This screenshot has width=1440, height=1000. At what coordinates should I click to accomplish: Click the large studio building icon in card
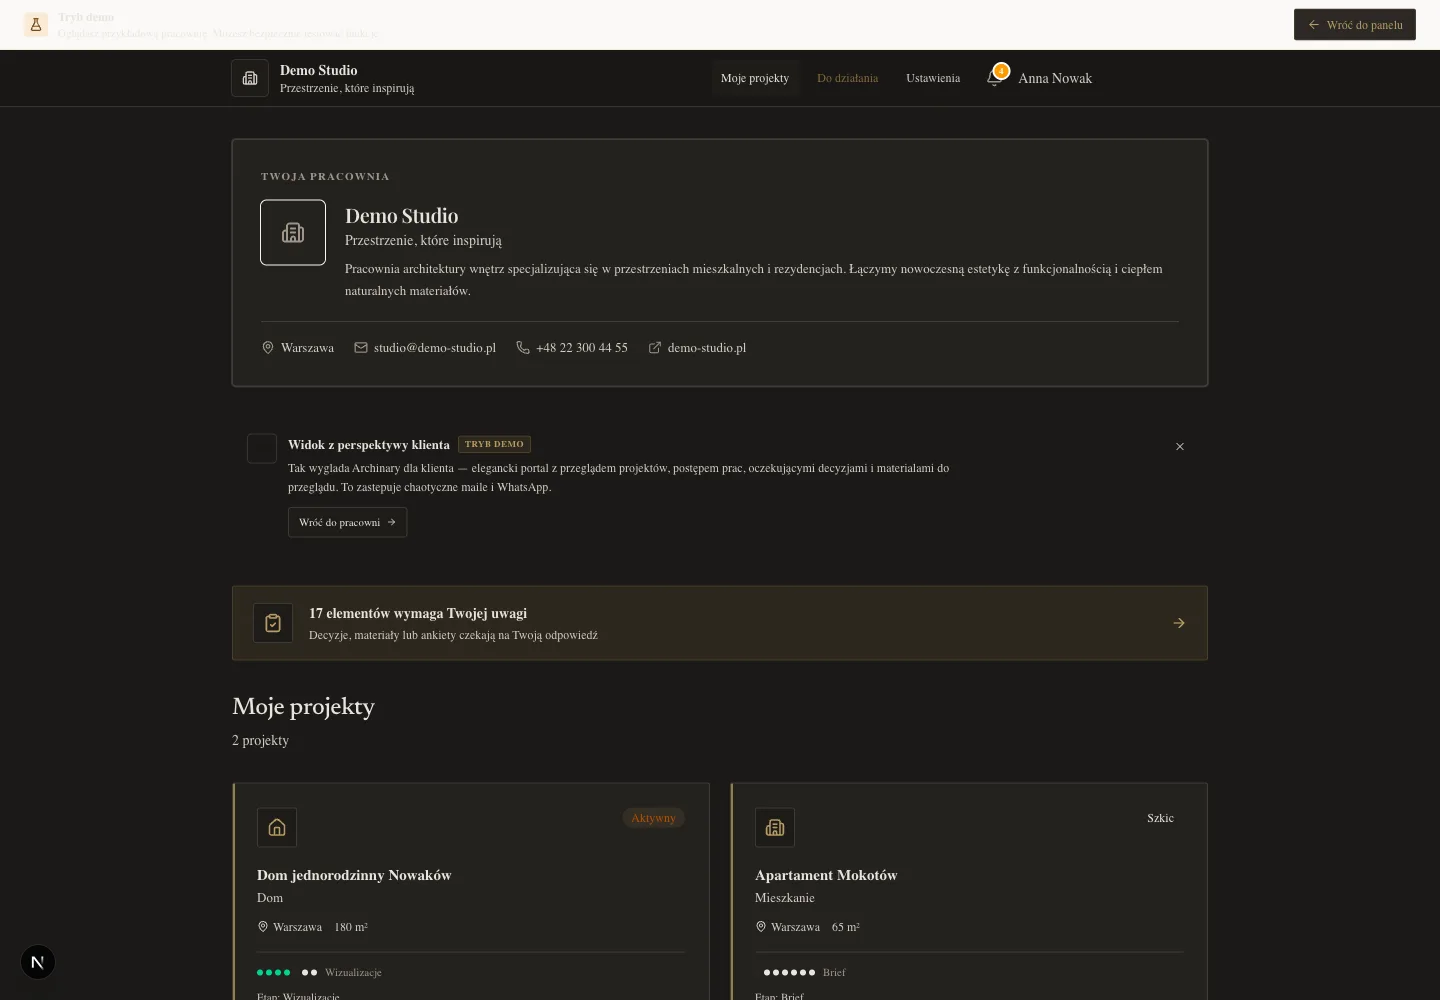(293, 233)
